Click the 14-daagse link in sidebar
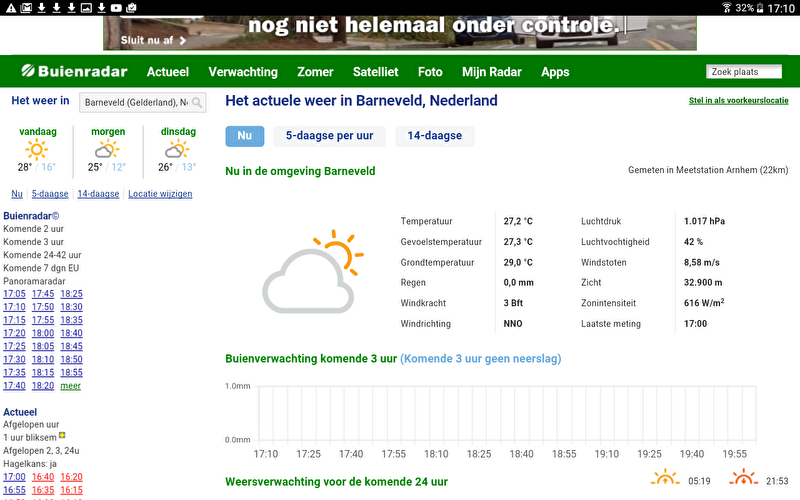This screenshot has width=800, height=500. coord(98,194)
